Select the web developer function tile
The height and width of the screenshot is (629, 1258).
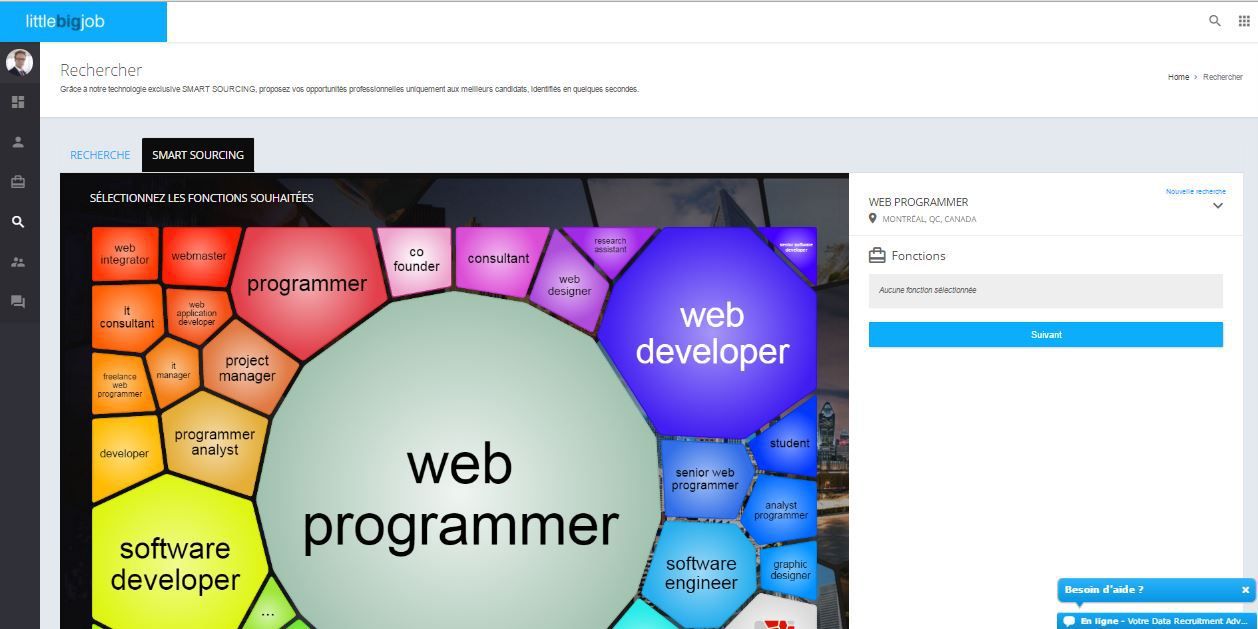pos(710,333)
